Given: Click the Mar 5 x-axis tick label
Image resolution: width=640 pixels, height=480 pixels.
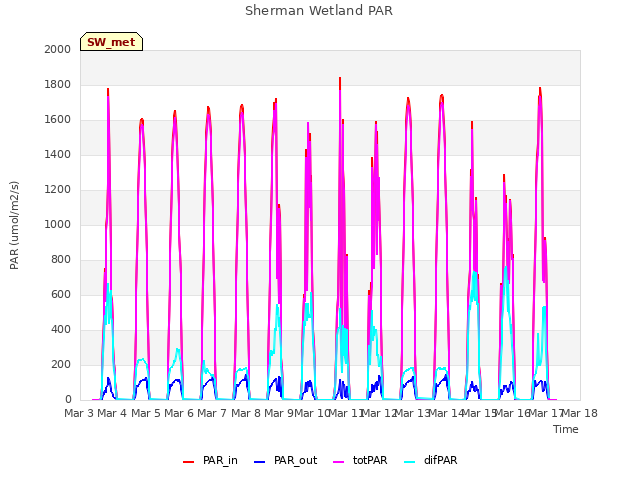Looking at the screenshot, I should point(145,413).
